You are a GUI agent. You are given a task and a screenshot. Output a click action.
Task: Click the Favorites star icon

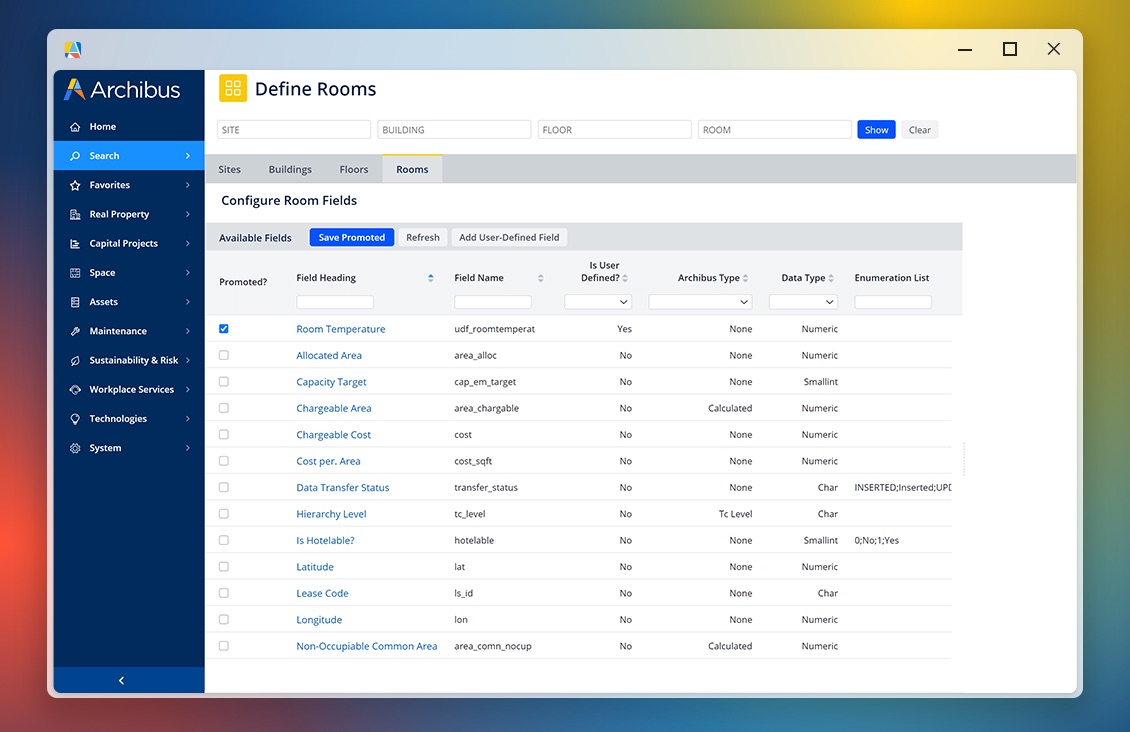[x=75, y=185]
